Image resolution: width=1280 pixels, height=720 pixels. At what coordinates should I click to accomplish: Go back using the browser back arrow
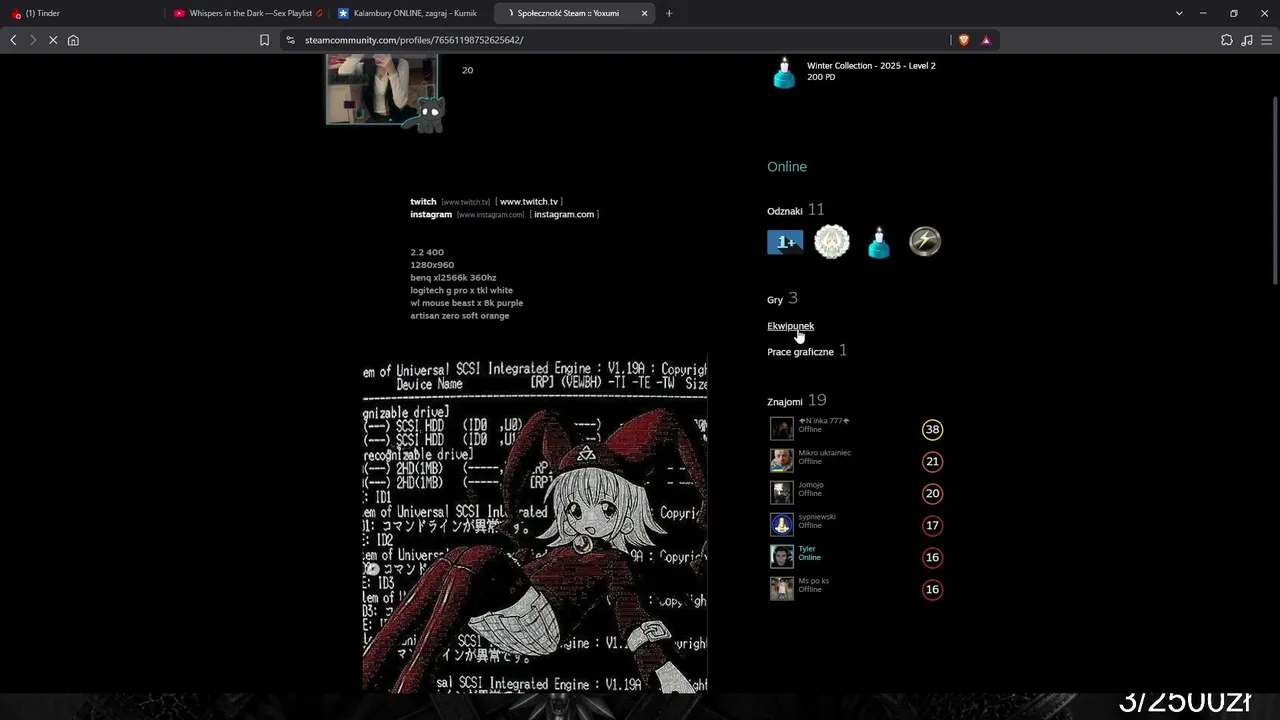[x=13, y=40]
